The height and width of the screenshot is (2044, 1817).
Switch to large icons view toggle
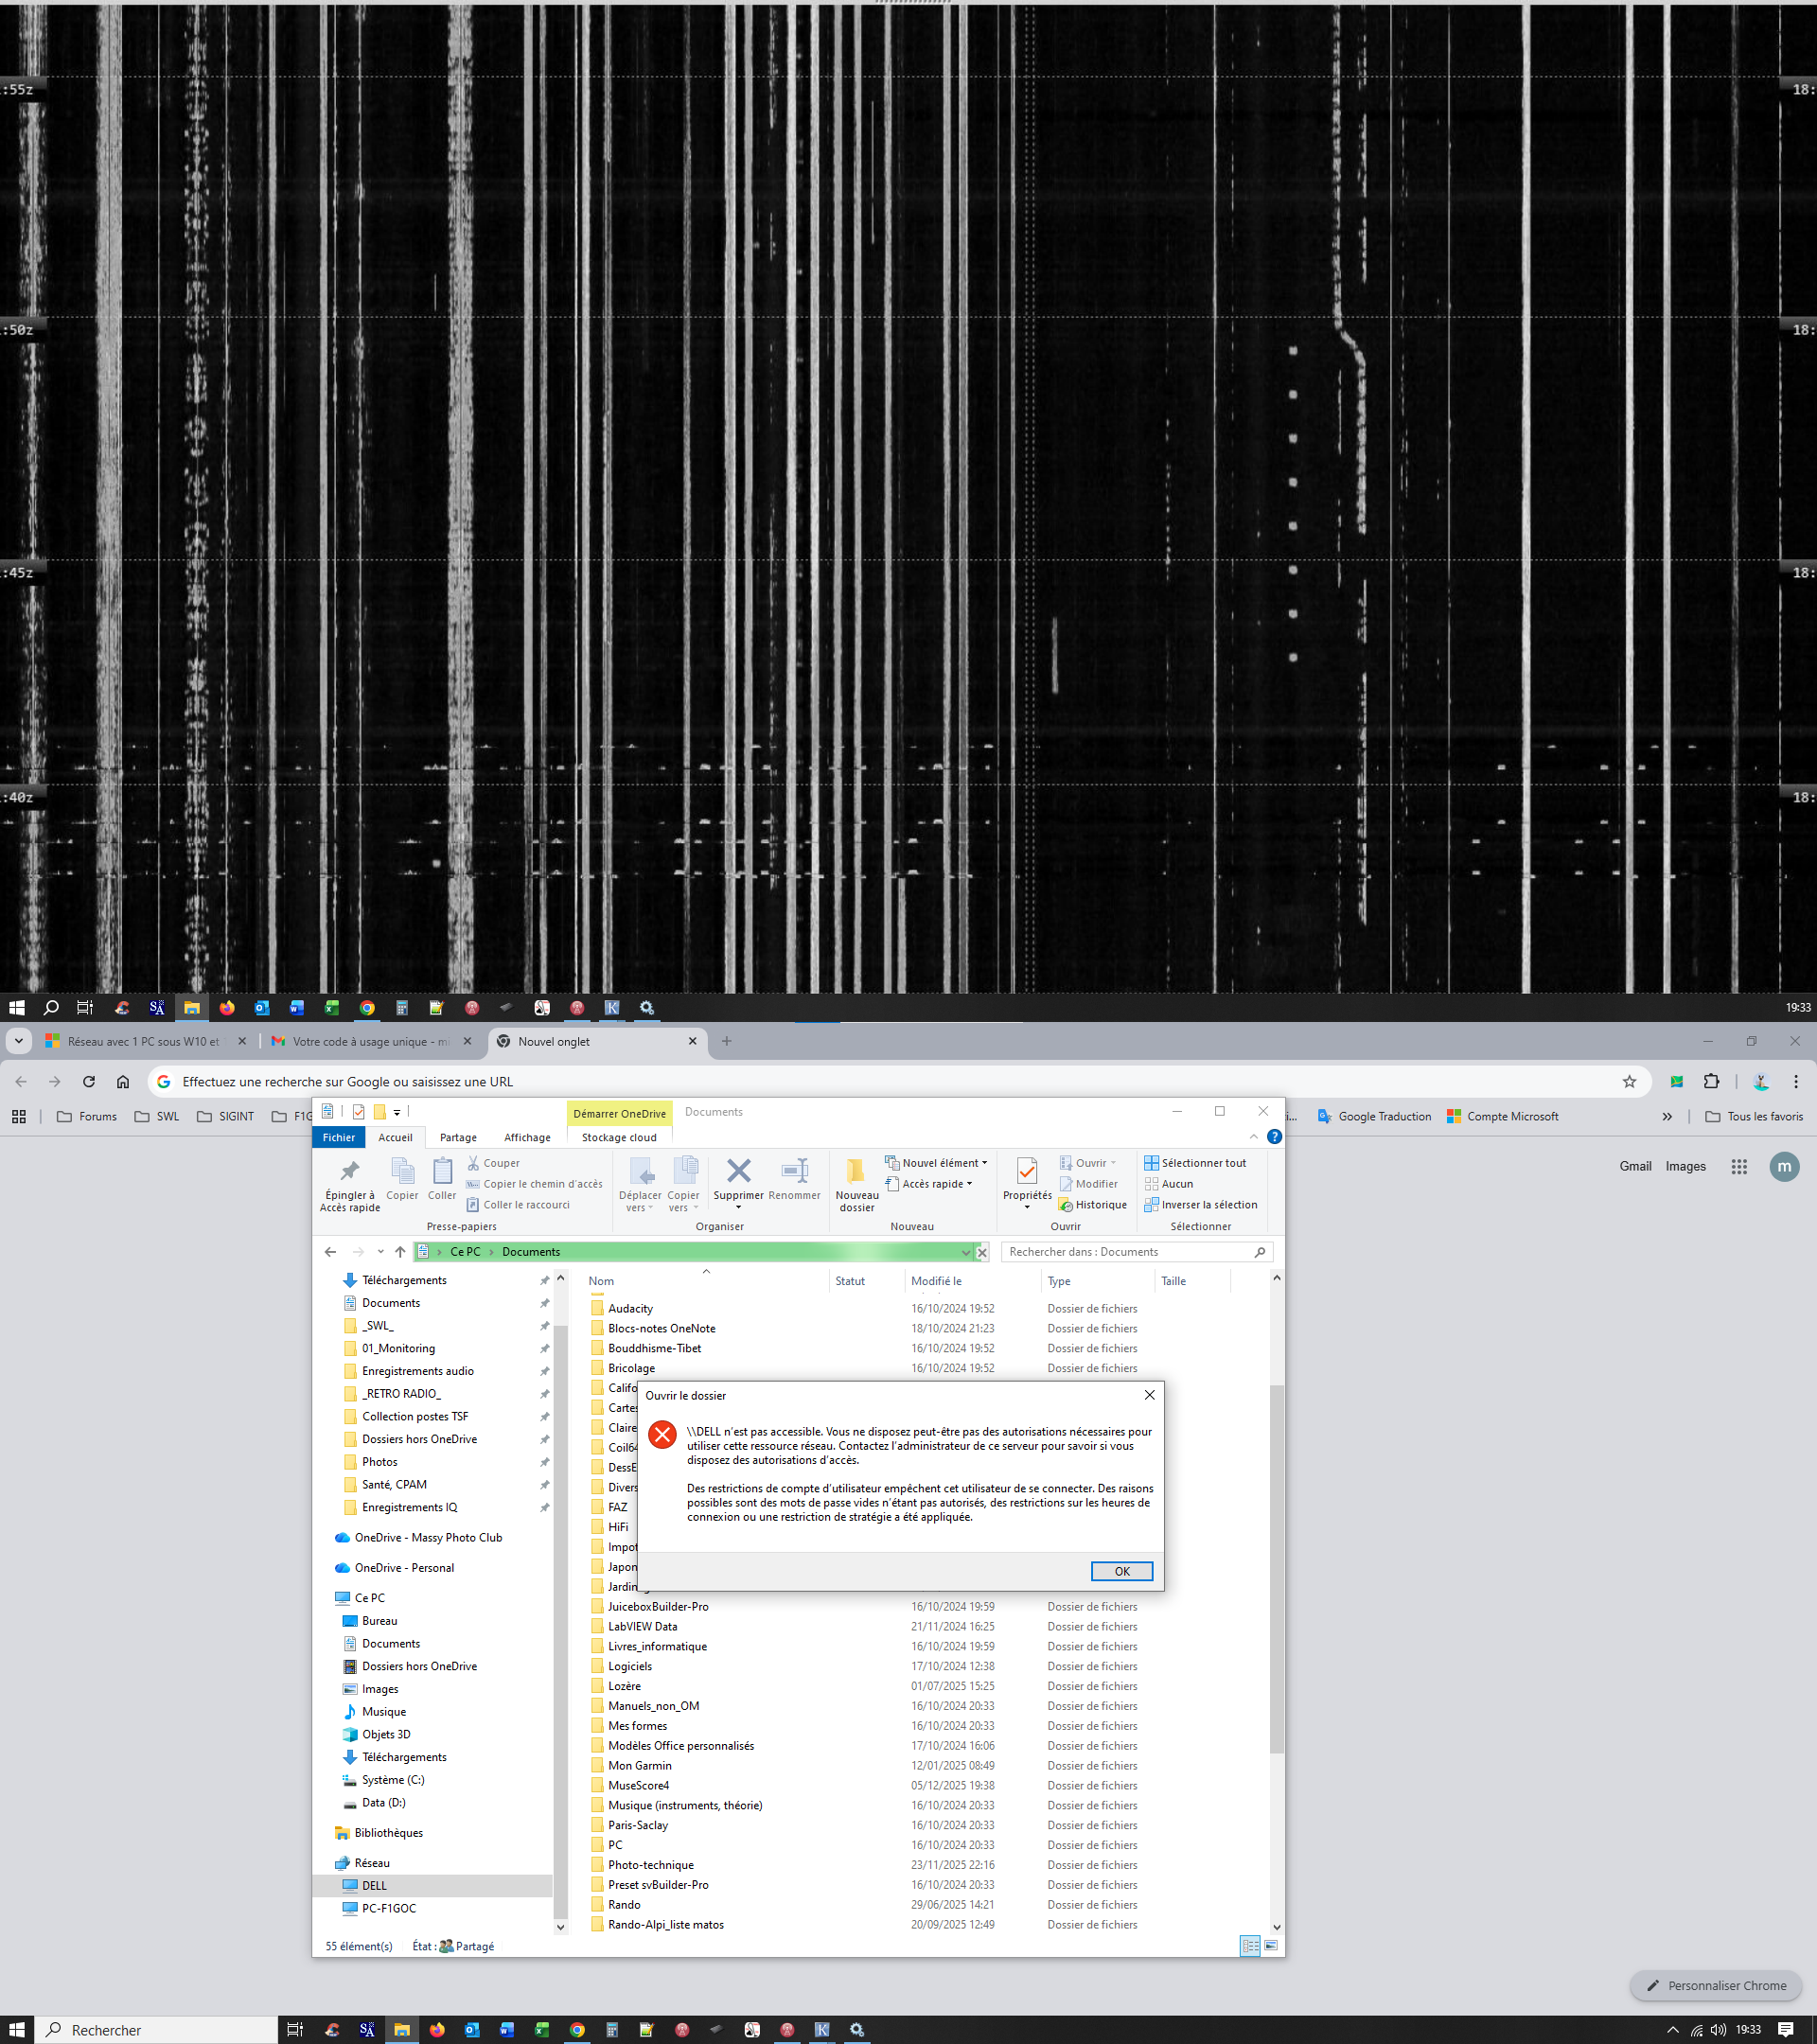coord(1270,1946)
